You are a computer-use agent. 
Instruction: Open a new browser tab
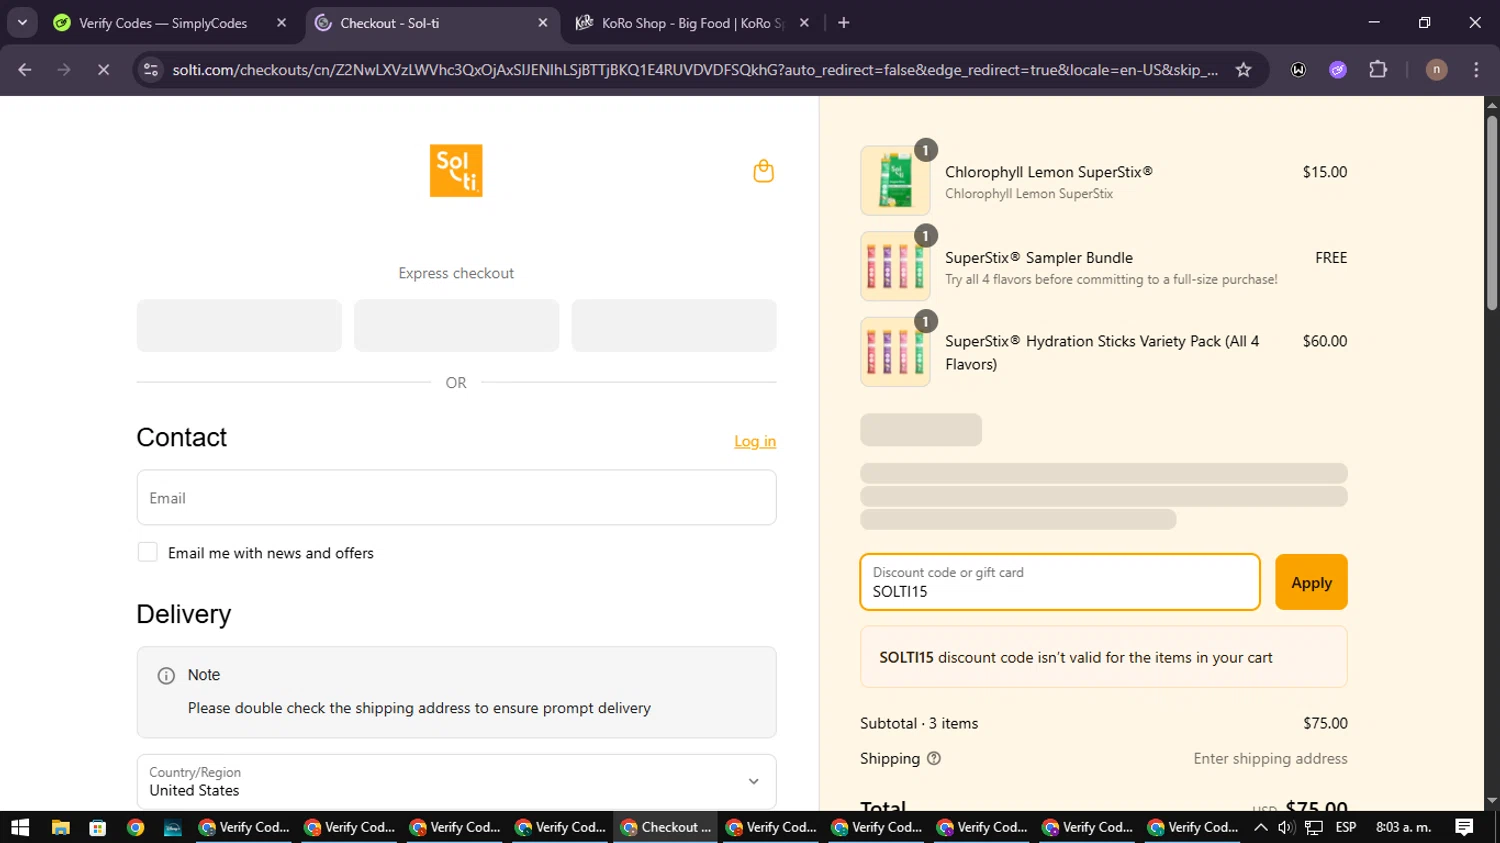844,22
